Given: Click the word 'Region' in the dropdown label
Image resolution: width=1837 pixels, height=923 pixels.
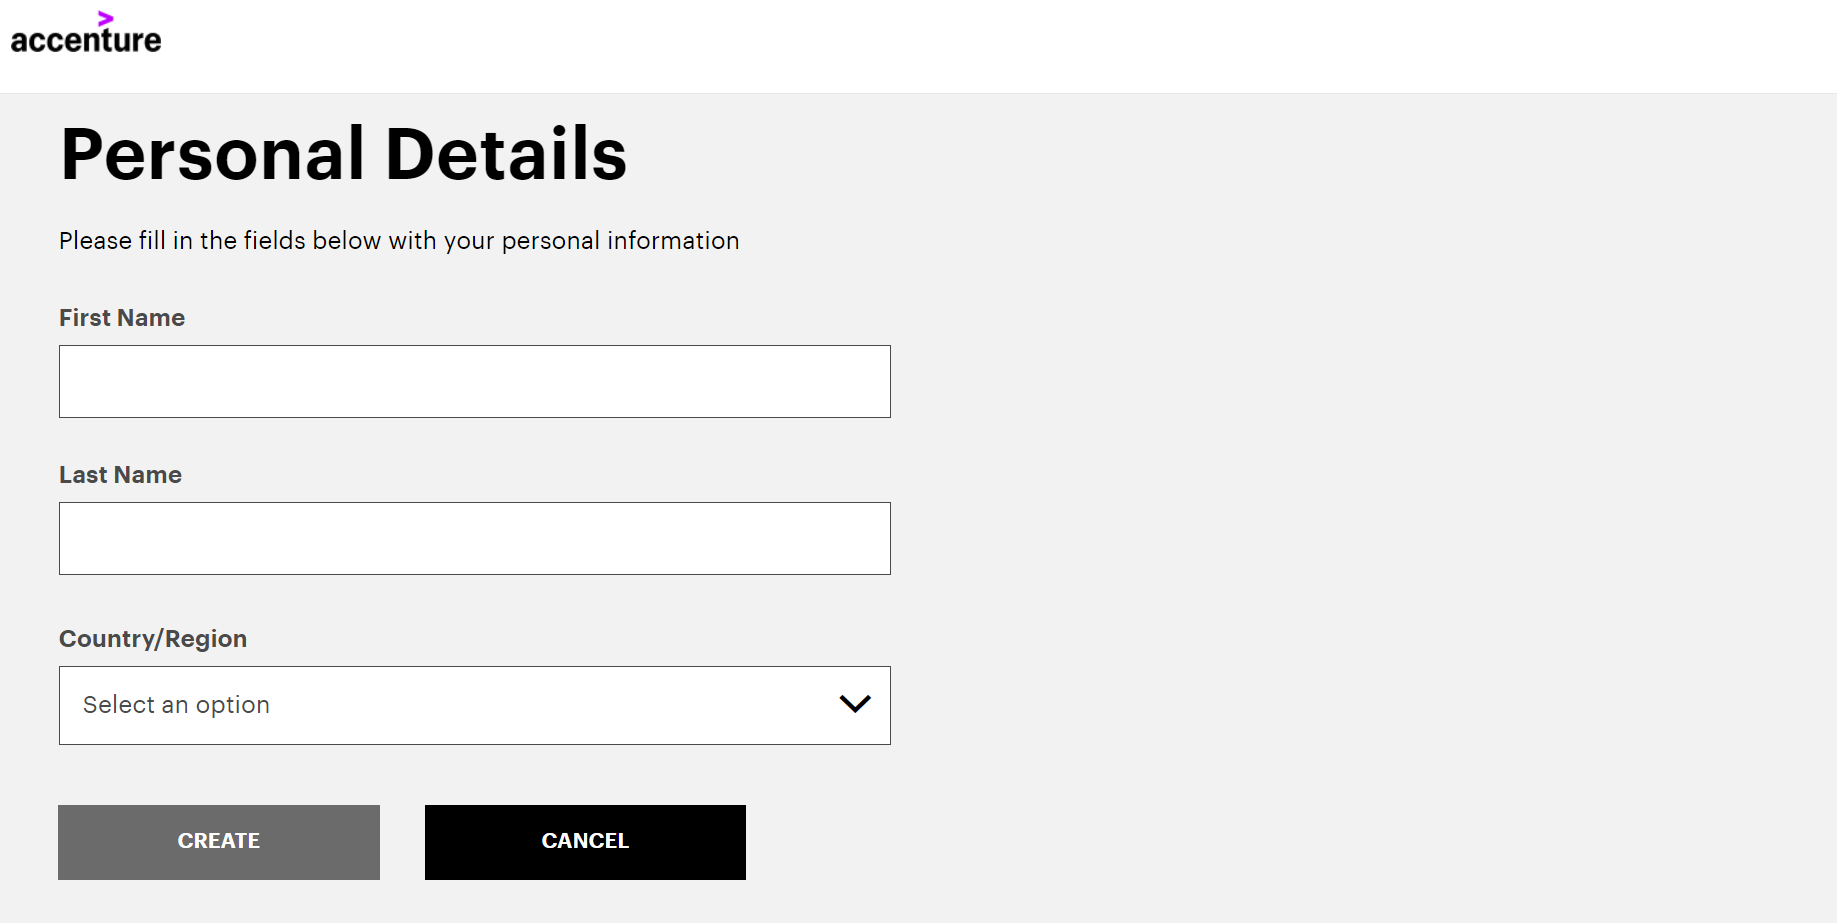Looking at the screenshot, I should point(206,639).
